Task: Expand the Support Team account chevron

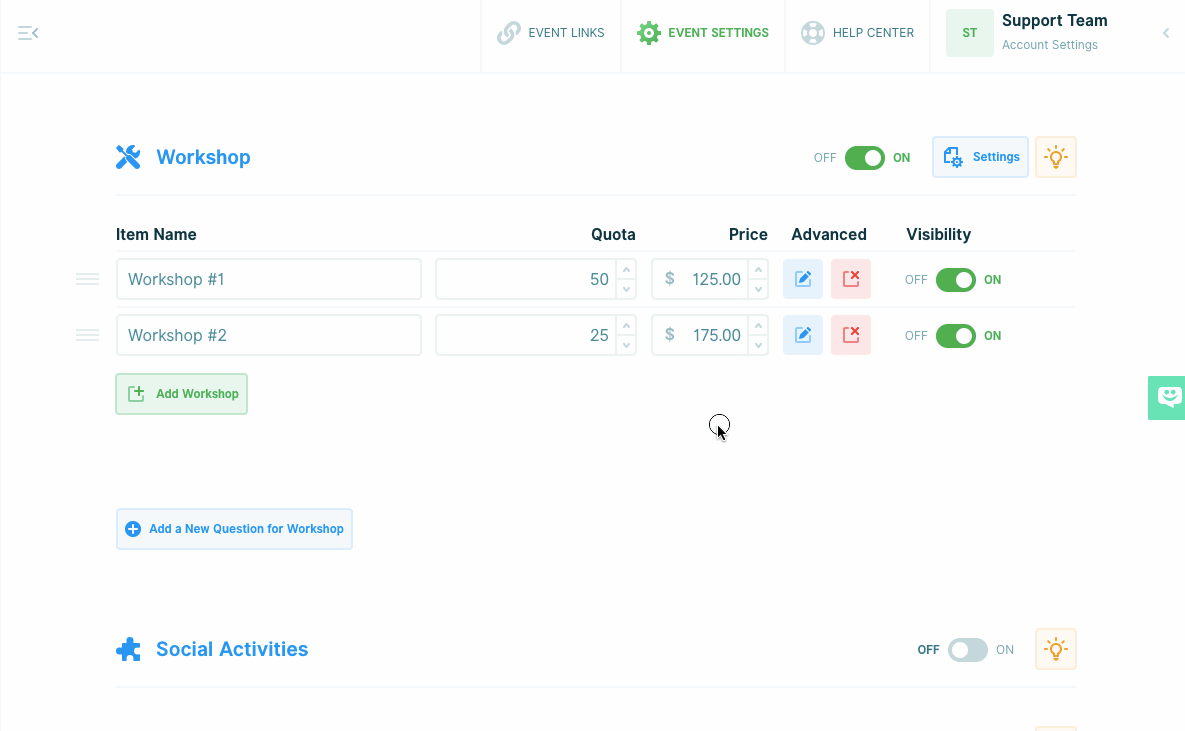Action: click(x=1165, y=33)
